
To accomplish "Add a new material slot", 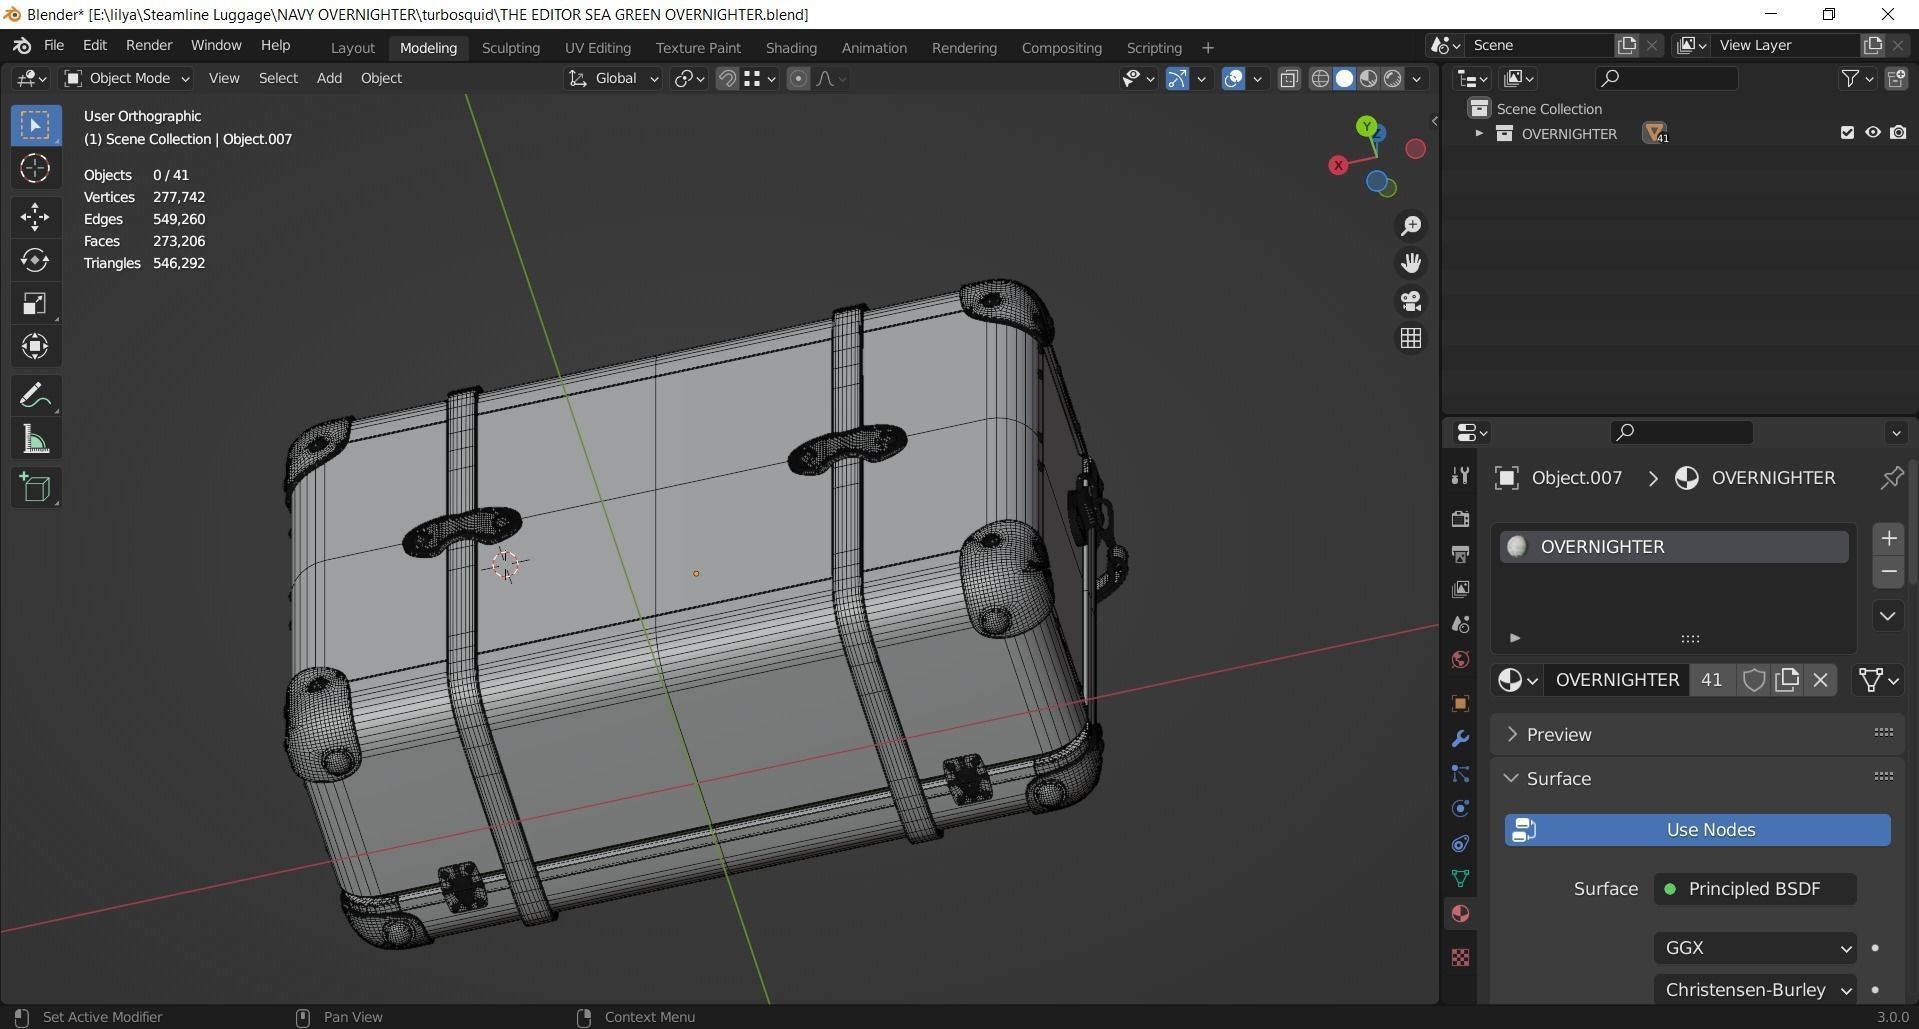I will [x=1888, y=539].
